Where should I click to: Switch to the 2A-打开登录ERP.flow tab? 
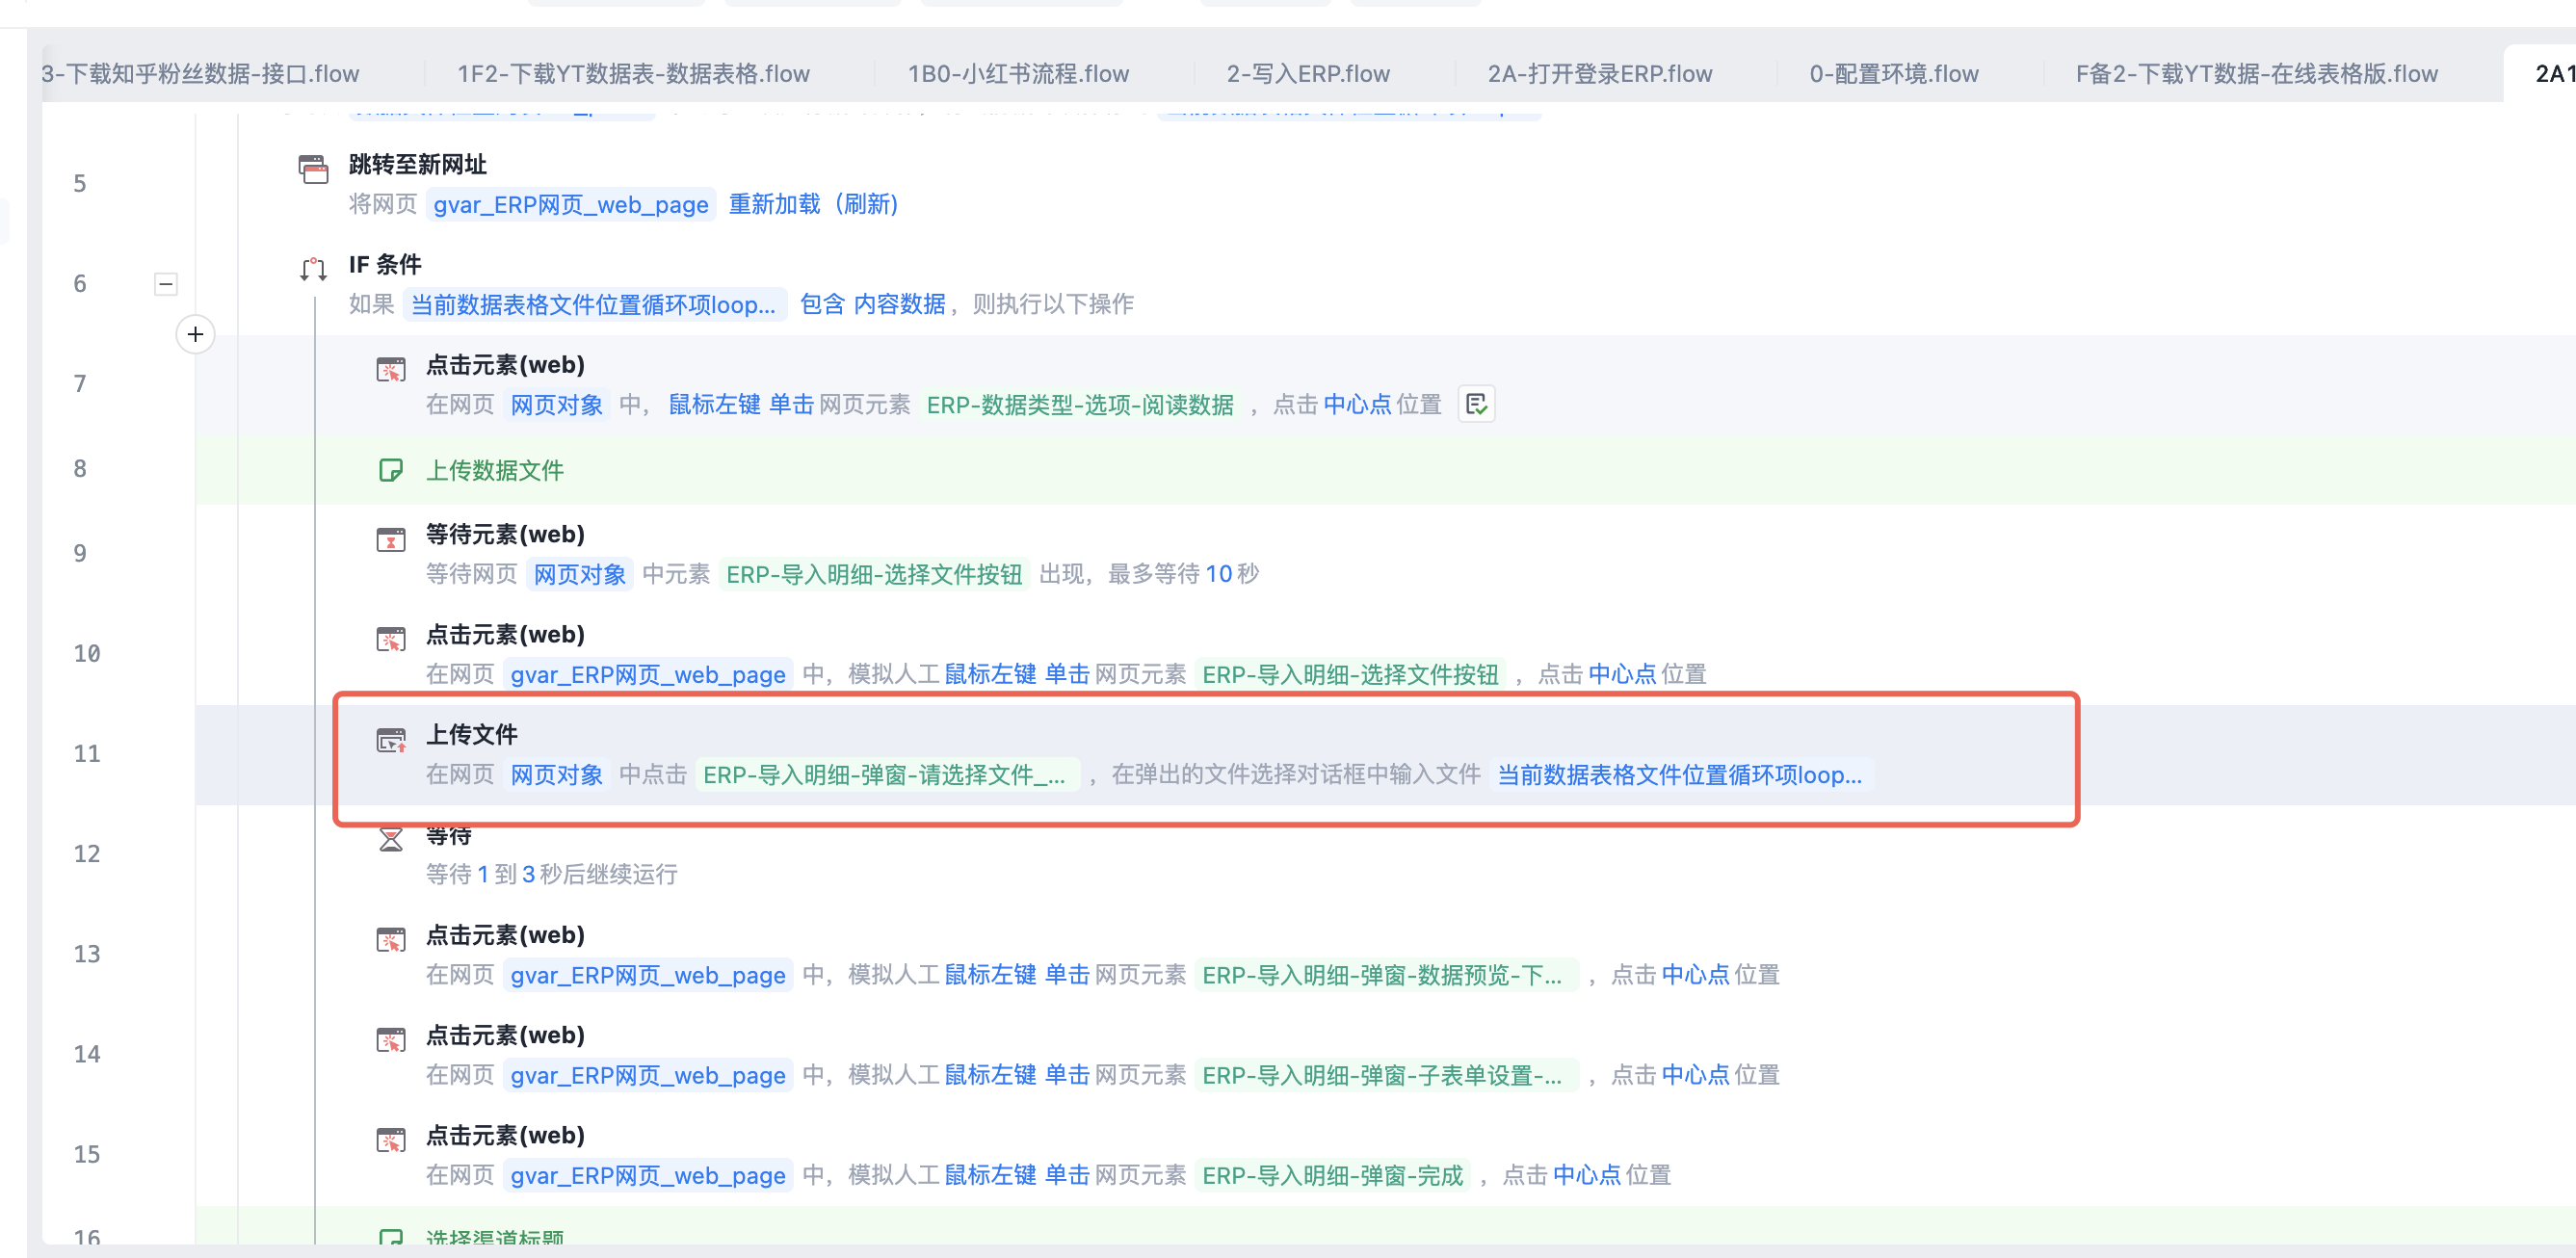pyautogui.click(x=1600, y=74)
